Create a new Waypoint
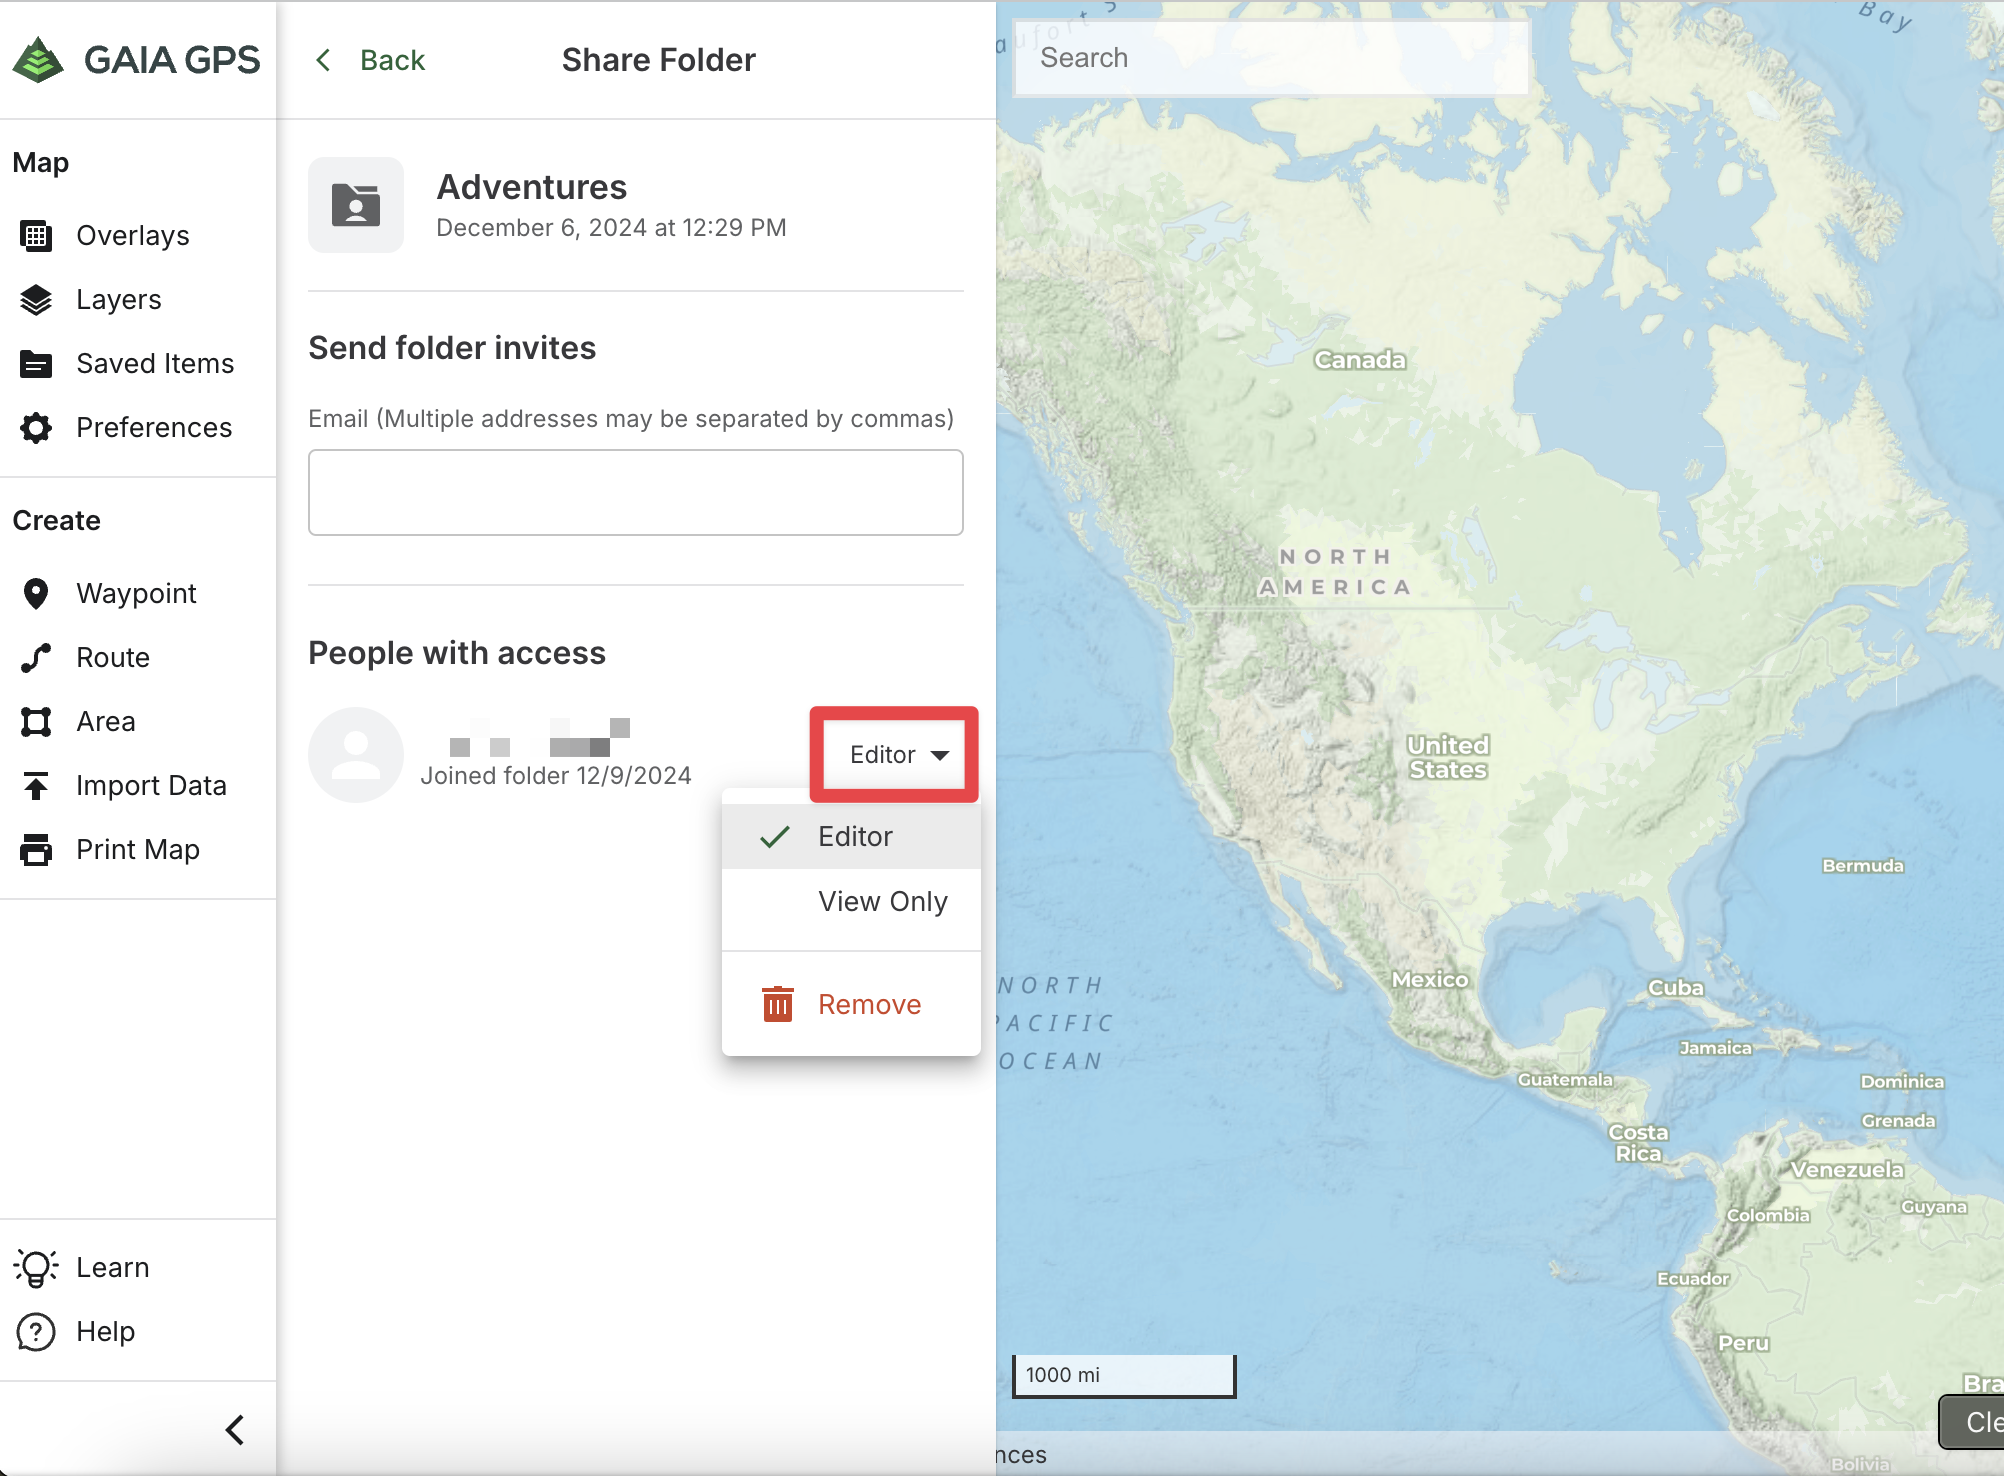Screen dimensions: 2004x1476 pyautogui.click(x=137, y=593)
